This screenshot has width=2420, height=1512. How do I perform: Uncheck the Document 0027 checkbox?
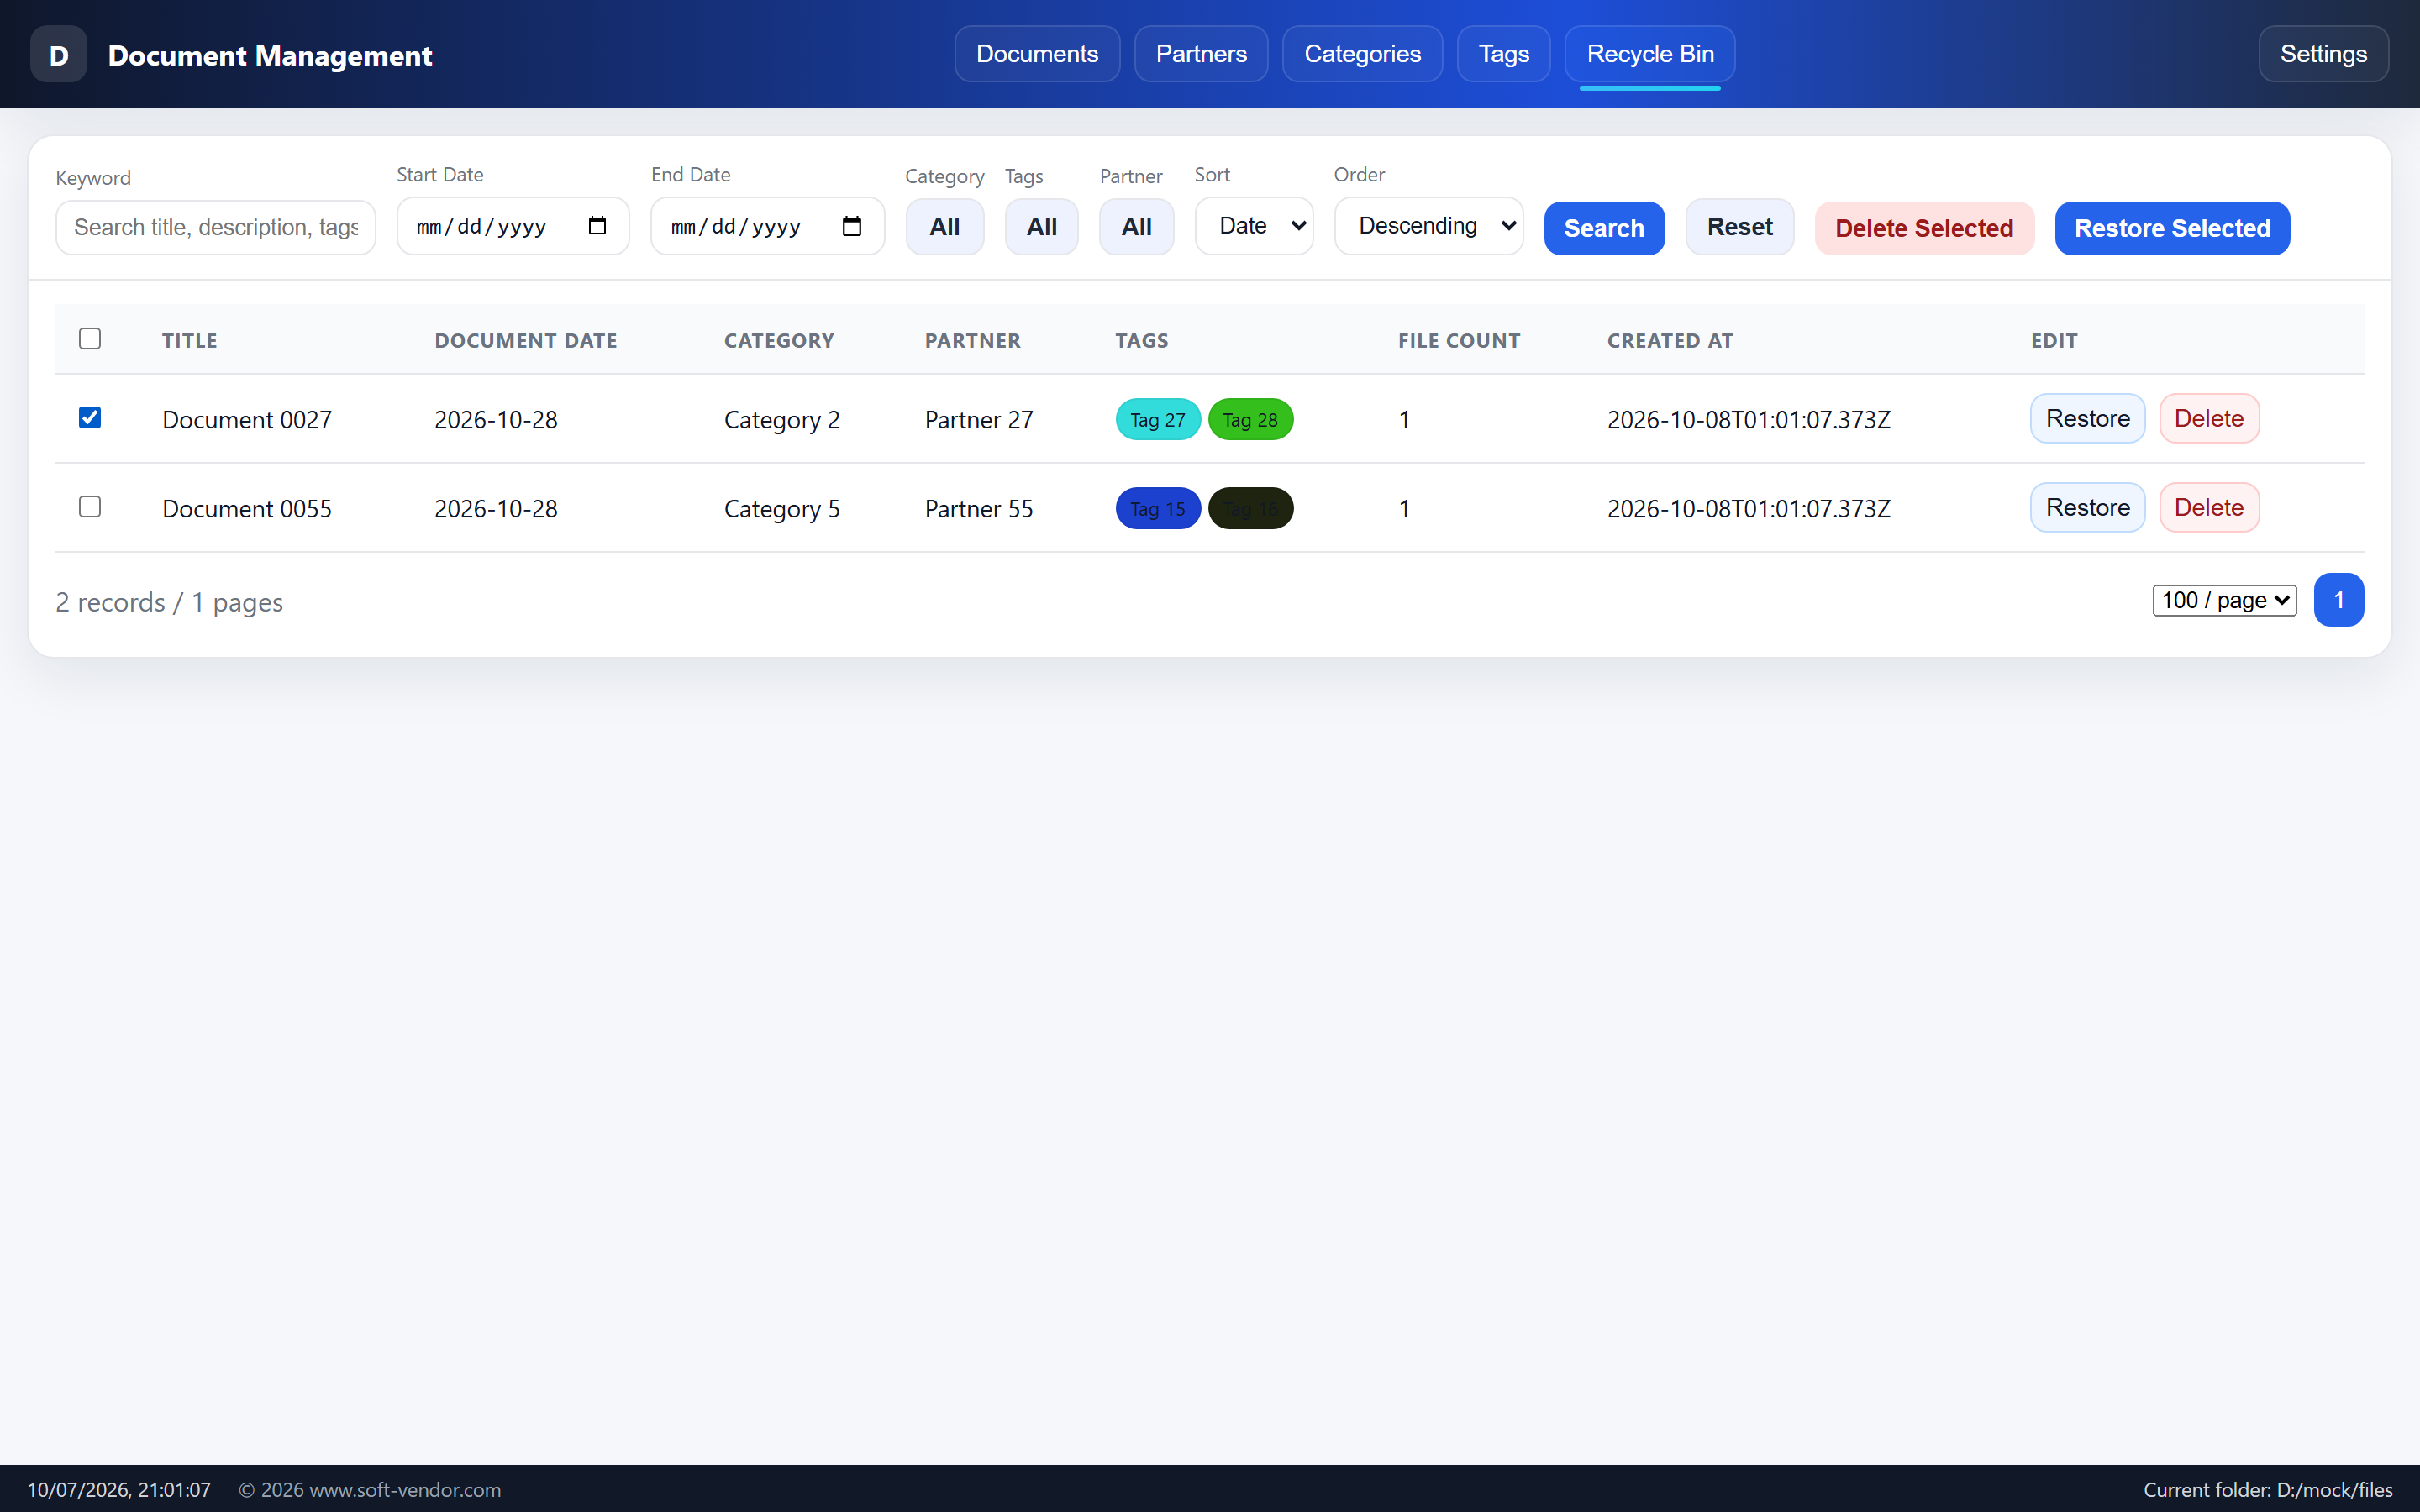(90, 418)
